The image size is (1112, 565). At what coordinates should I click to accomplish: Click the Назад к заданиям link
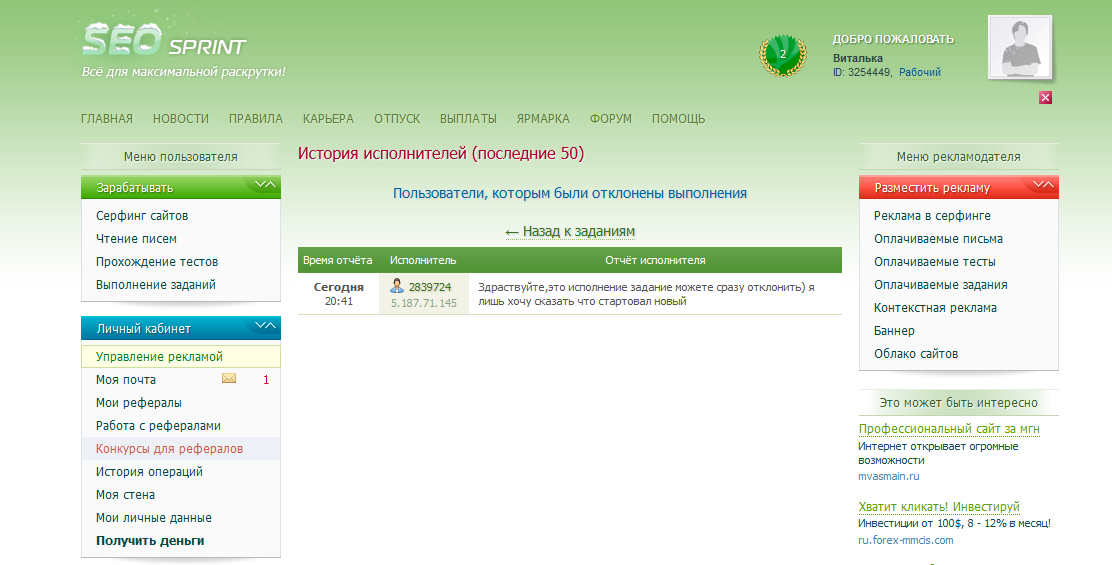pyautogui.click(x=570, y=231)
